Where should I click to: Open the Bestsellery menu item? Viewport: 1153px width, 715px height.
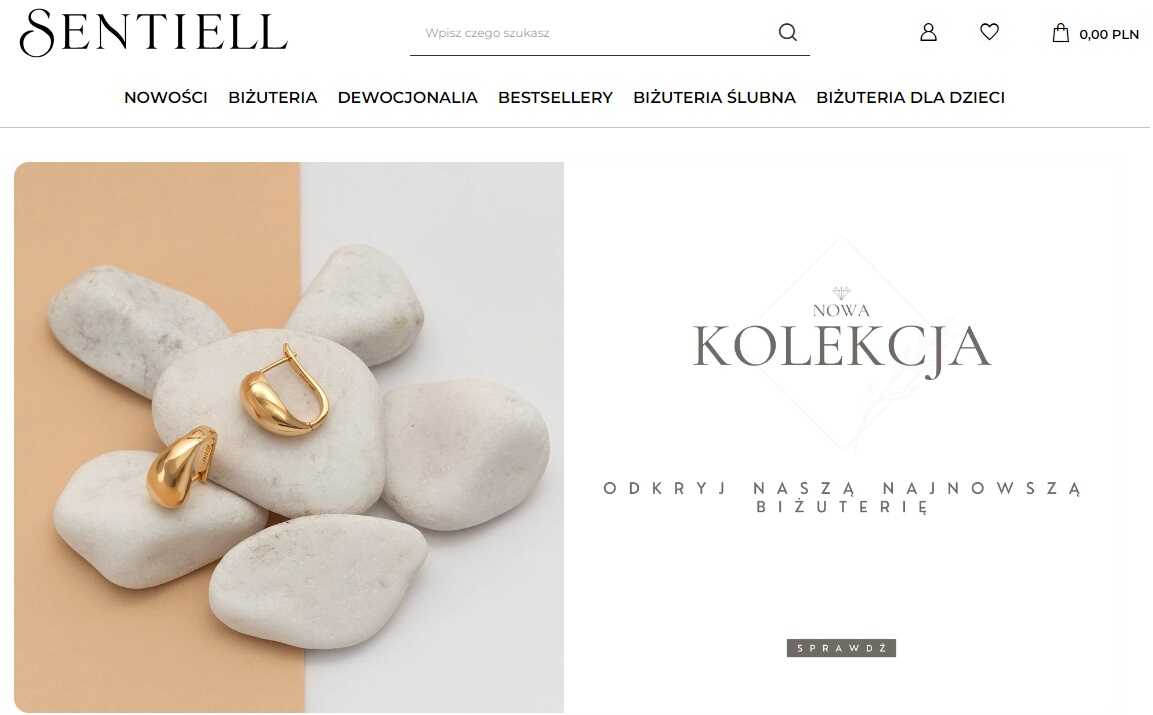pyautogui.click(x=555, y=97)
